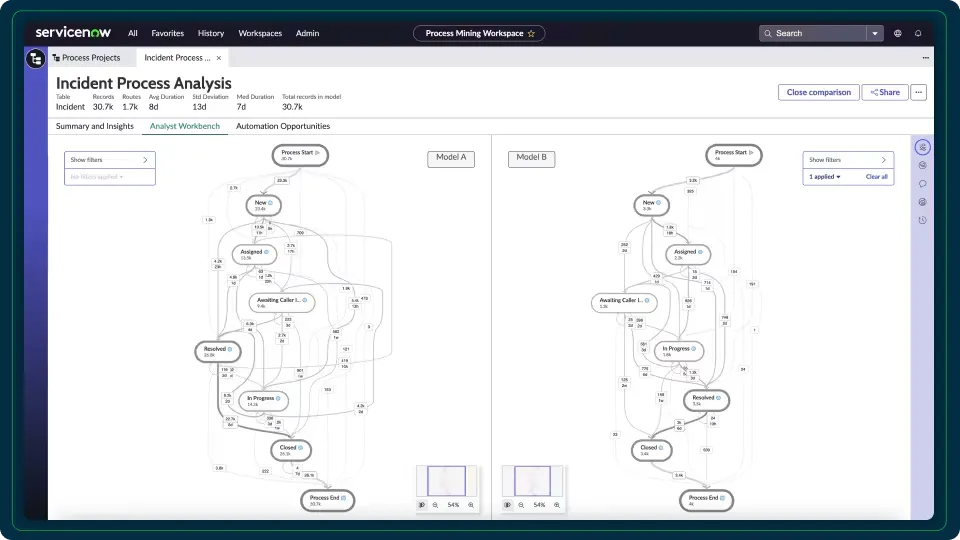This screenshot has width=960, height=540.
Task: Click Close comparison button
Action: click(819, 92)
